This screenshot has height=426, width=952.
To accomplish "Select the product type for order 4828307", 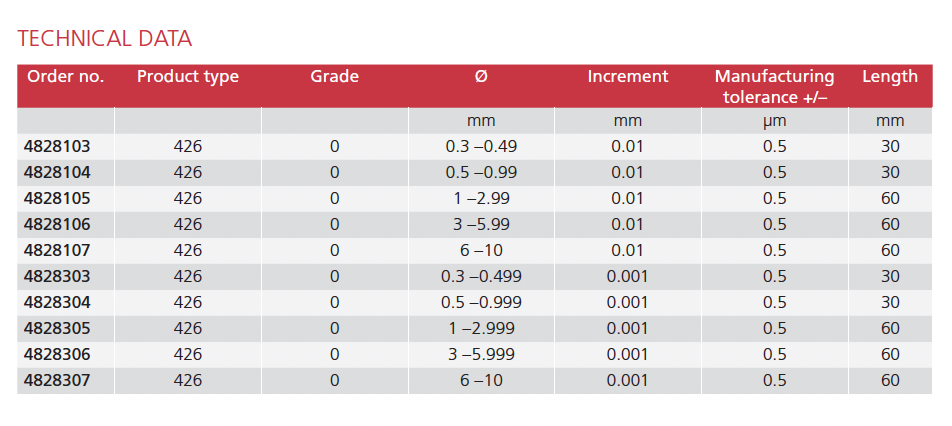I will (188, 380).
